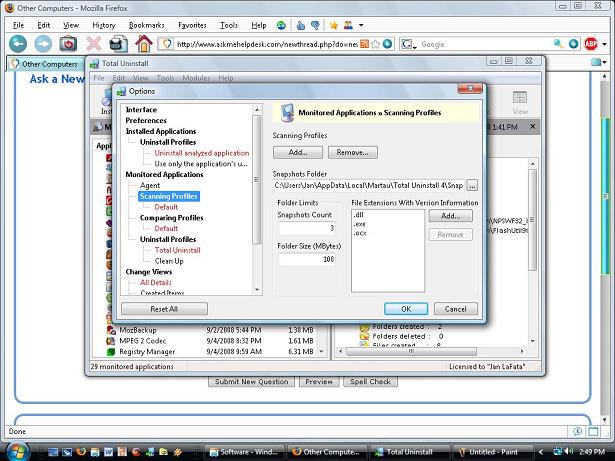This screenshot has width=615, height=461.
Task: Click the red X Stop icon in Firefox
Action: click(93, 44)
